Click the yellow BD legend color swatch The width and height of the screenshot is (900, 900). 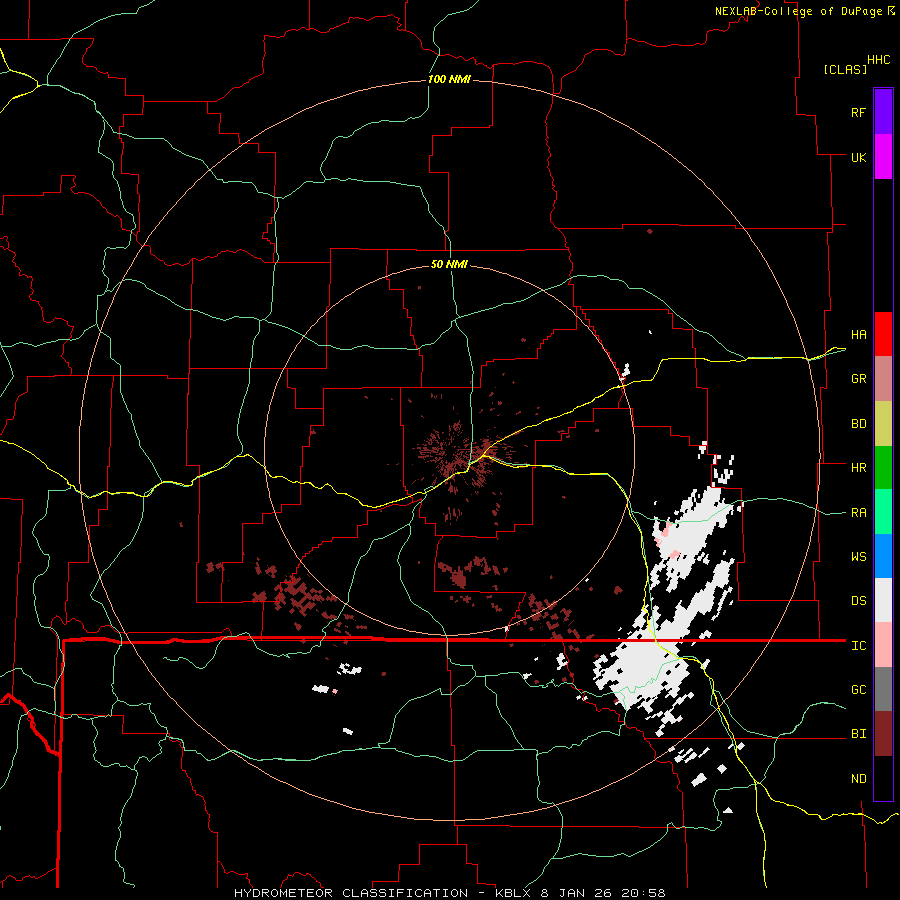[883, 423]
